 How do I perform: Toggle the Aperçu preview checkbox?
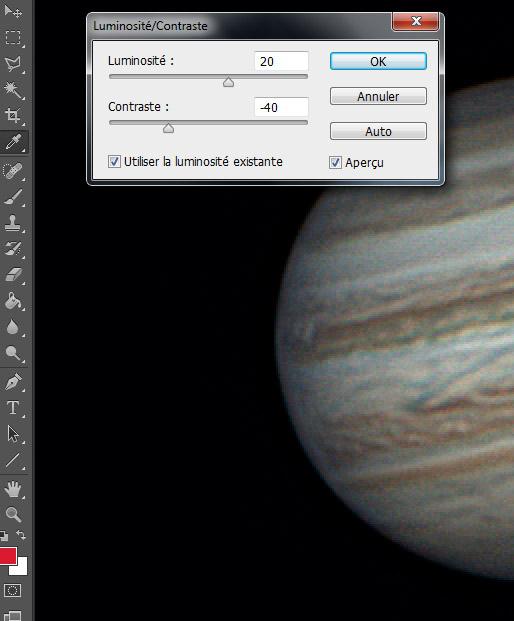pos(335,162)
